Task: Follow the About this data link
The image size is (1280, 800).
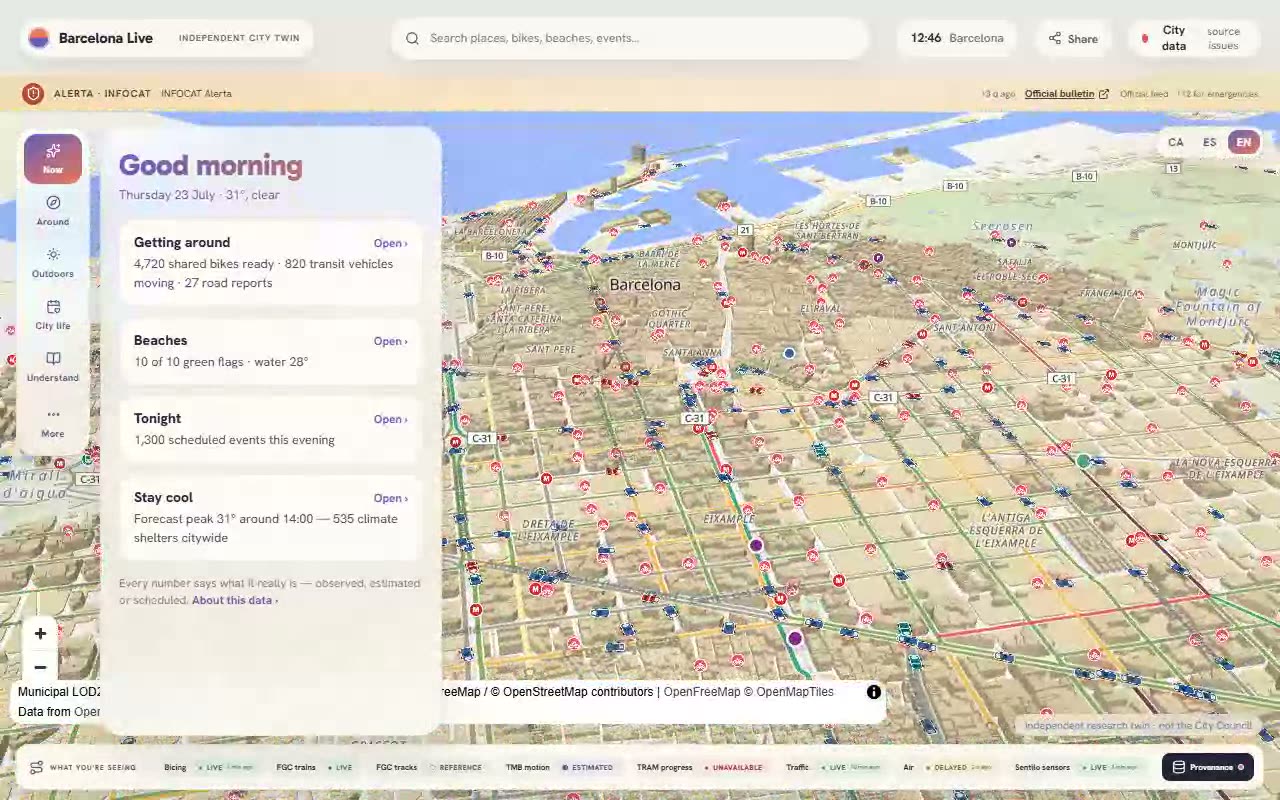Action: tap(235, 600)
